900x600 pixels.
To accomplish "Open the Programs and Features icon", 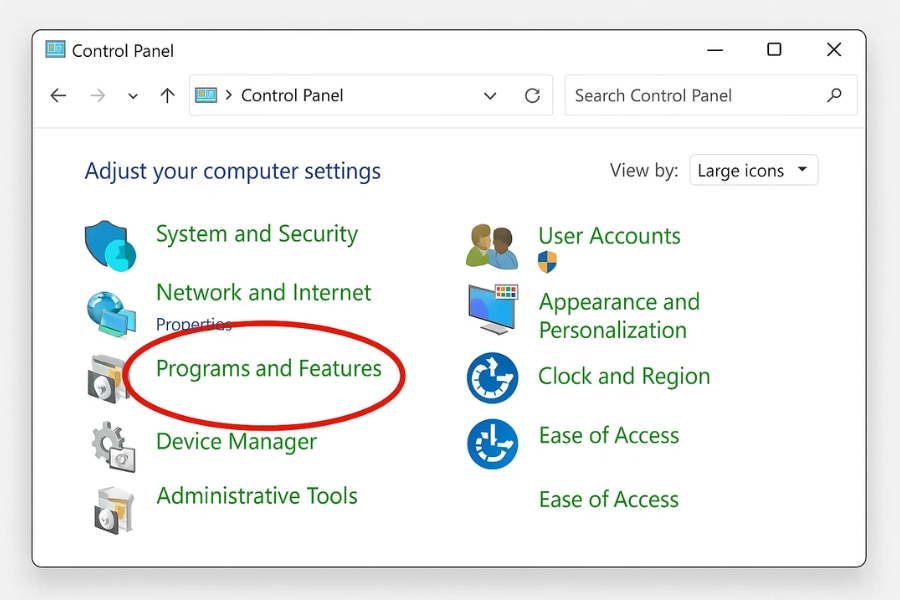I will coord(107,377).
